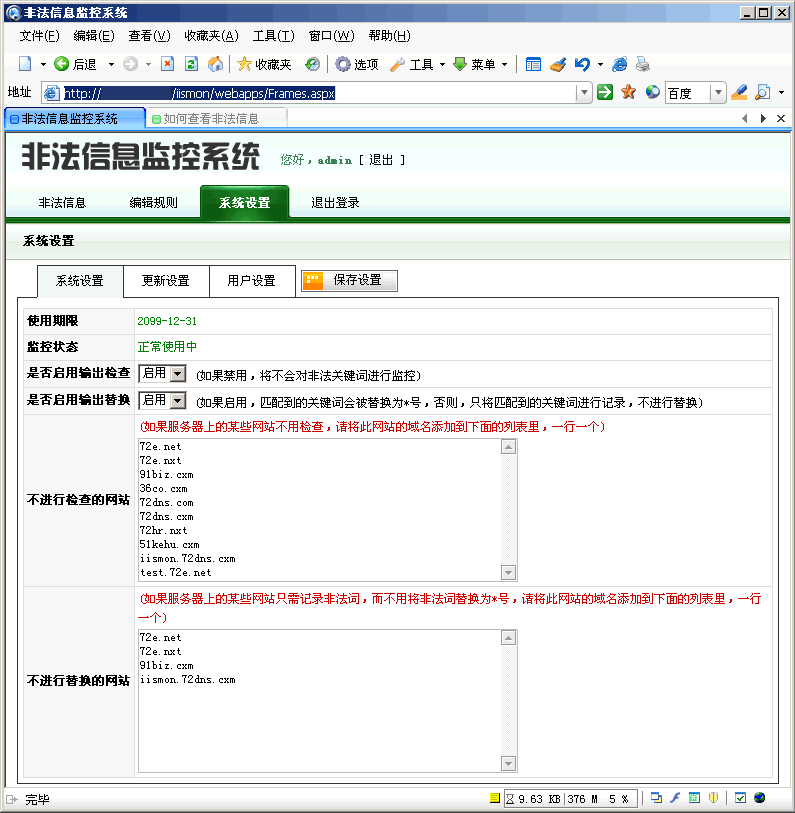The height and width of the screenshot is (813, 795).
Task: Click the magnifier search icon
Action: (763, 92)
